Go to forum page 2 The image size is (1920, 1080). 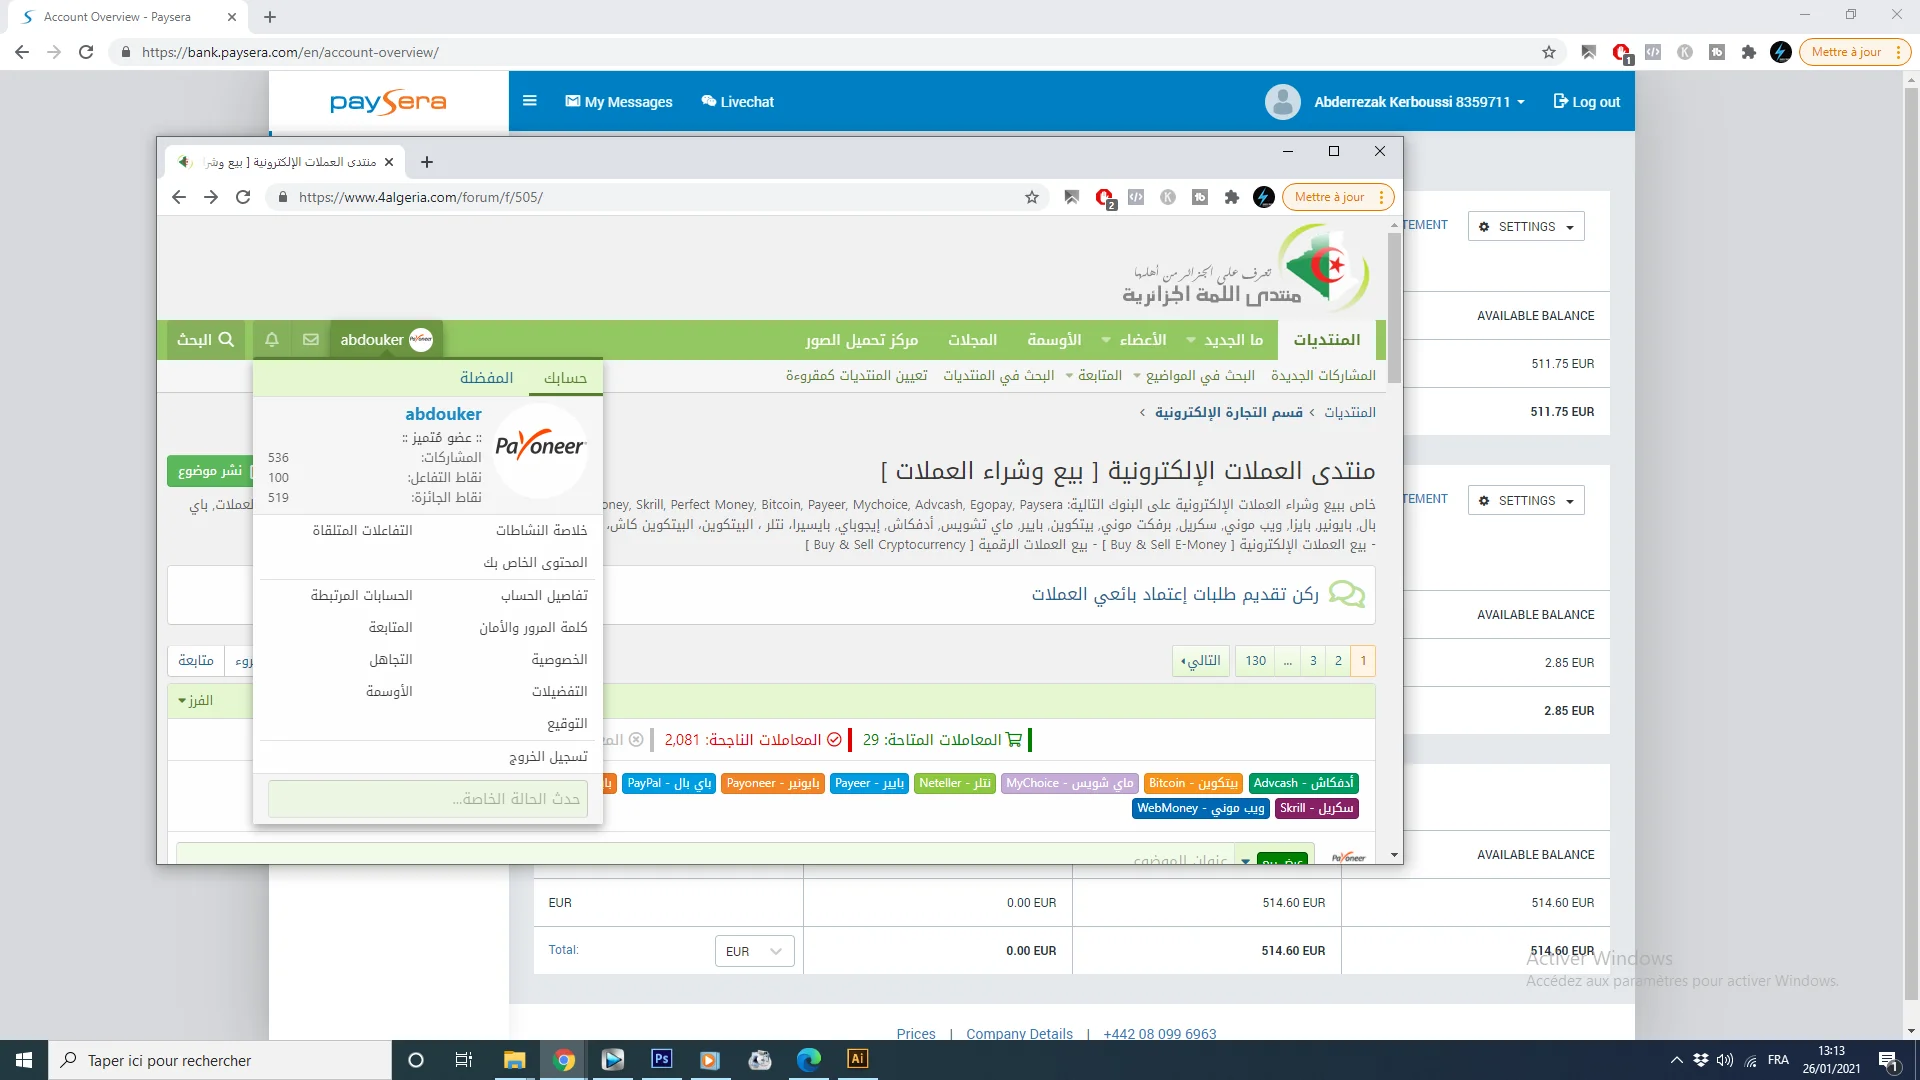click(1338, 661)
